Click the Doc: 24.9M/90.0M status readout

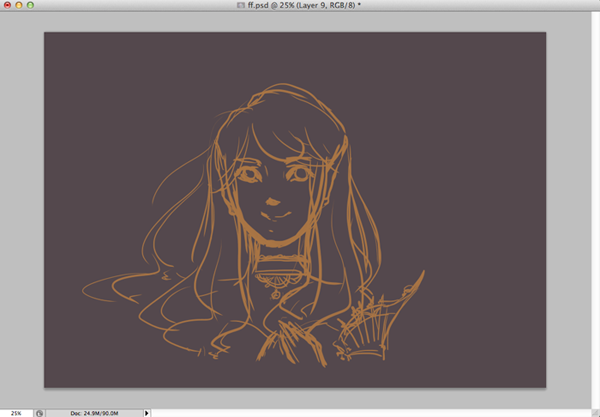pyautogui.click(x=94, y=413)
